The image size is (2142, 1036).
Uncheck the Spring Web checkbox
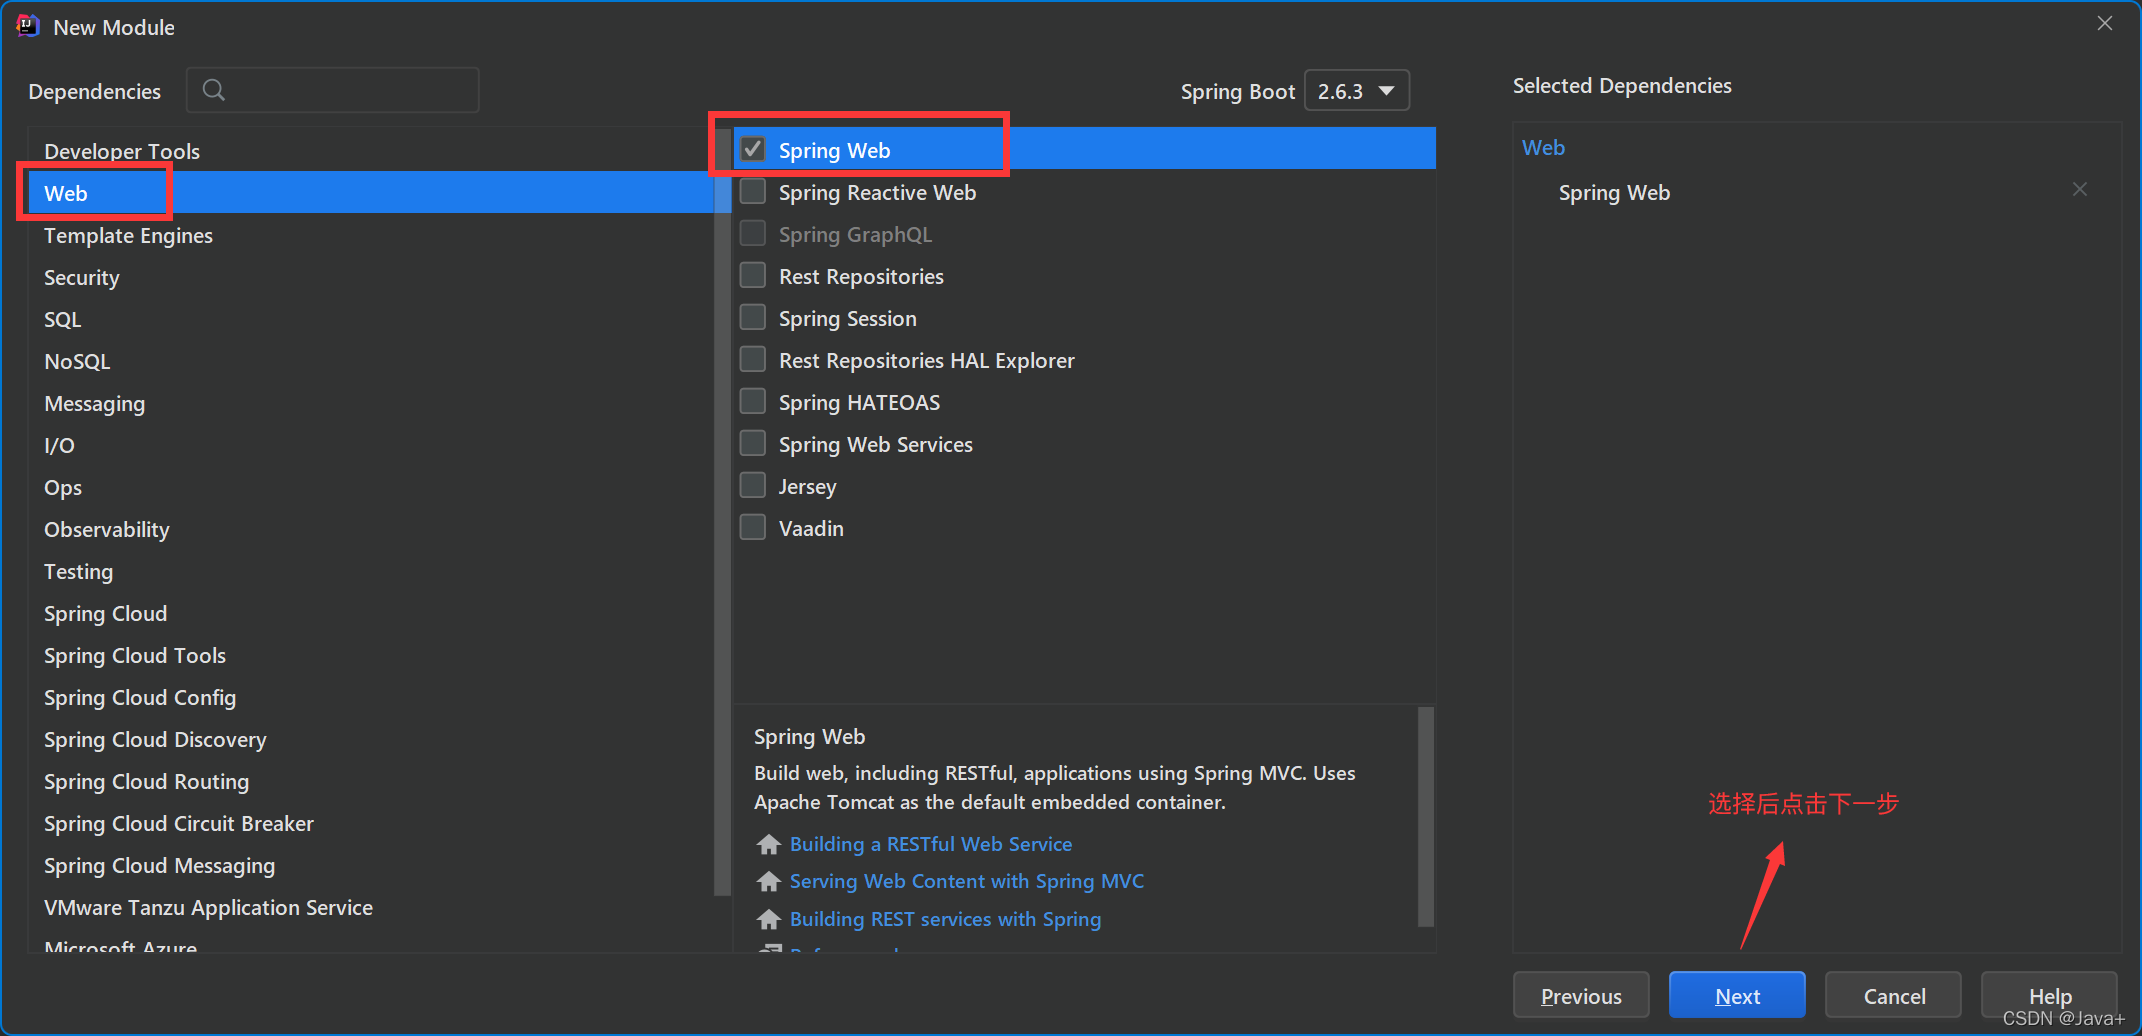tap(753, 149)
